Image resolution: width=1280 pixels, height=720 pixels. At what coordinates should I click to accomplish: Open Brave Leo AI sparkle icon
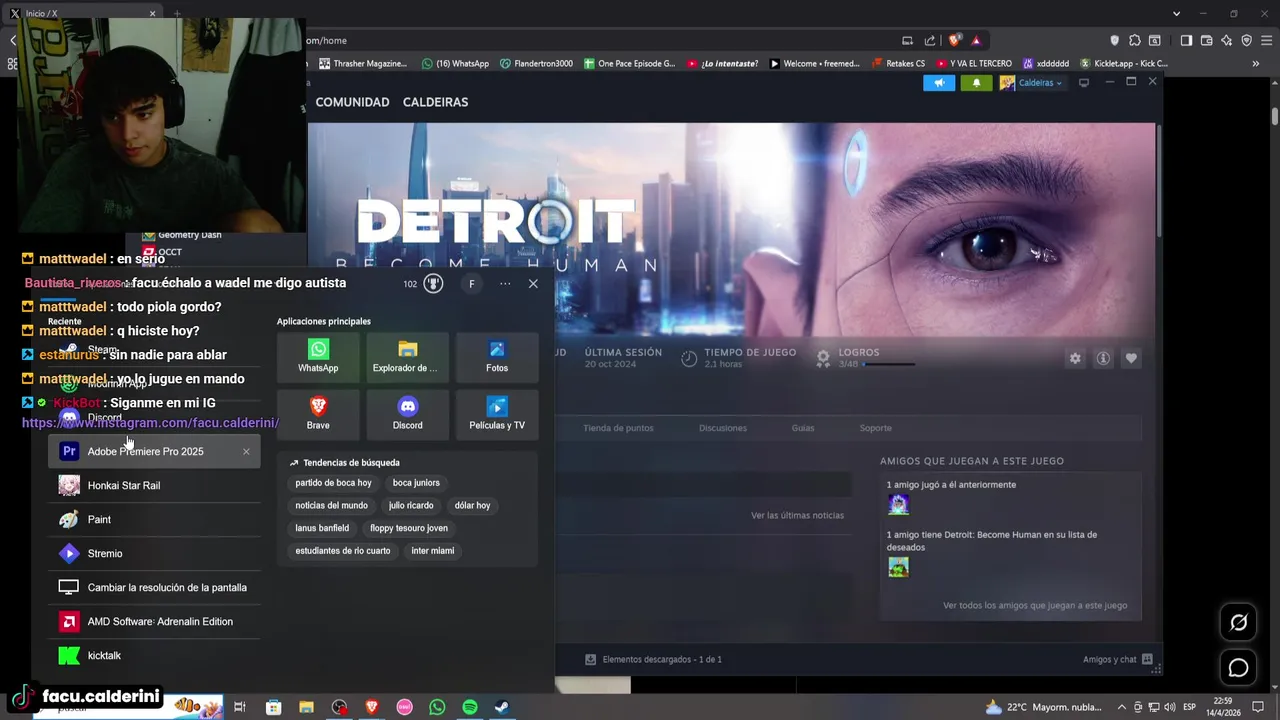point(1227,41)
